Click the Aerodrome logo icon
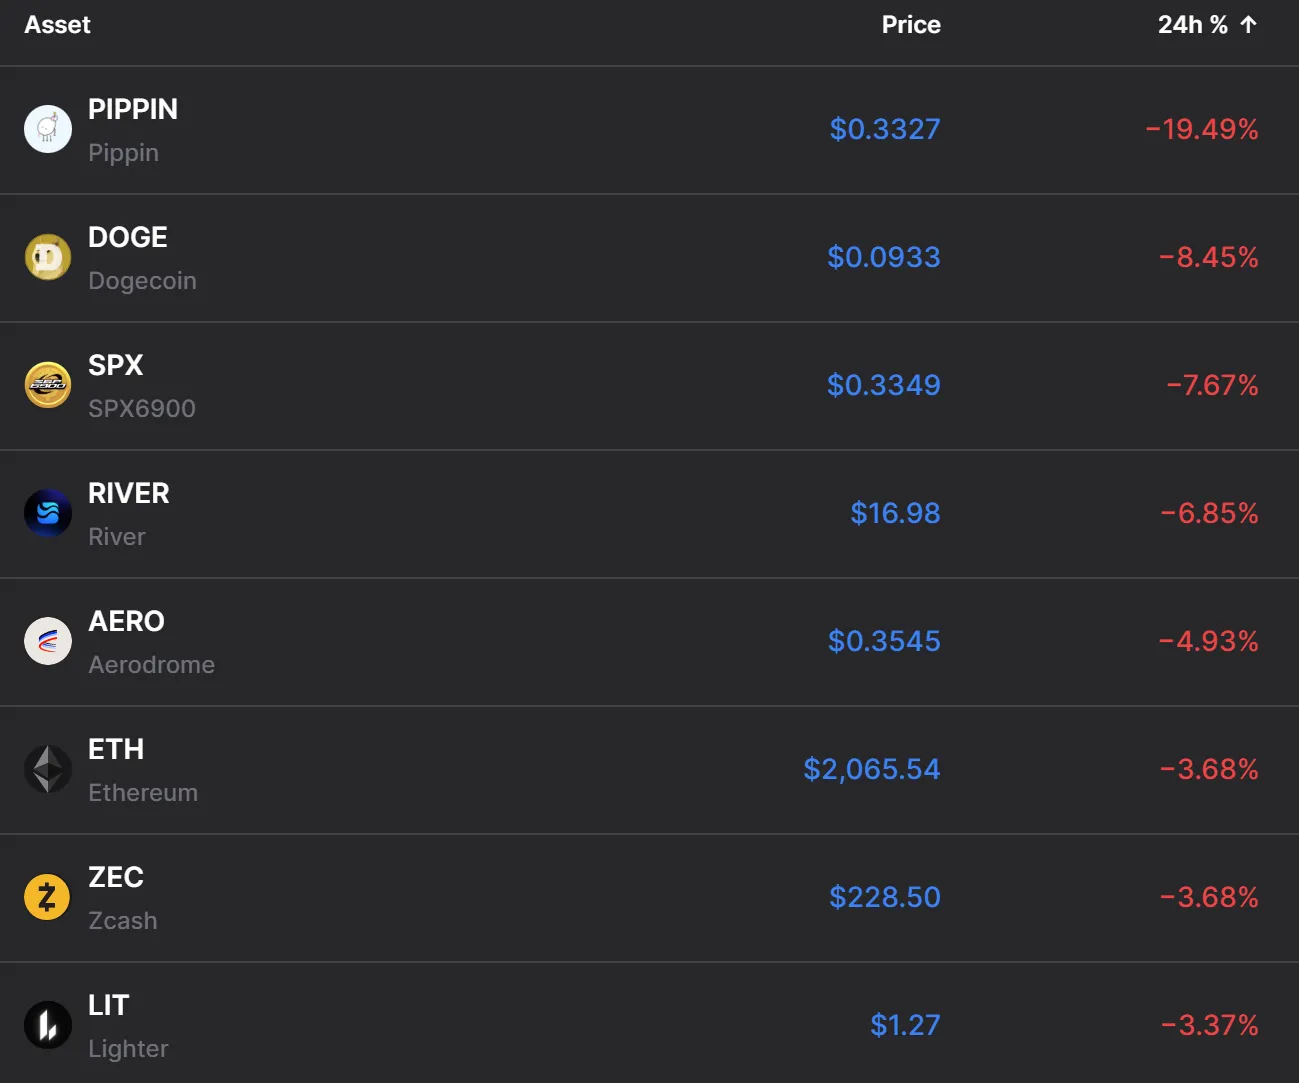This screenshot has width=1299, height=1083. point(48,641)
